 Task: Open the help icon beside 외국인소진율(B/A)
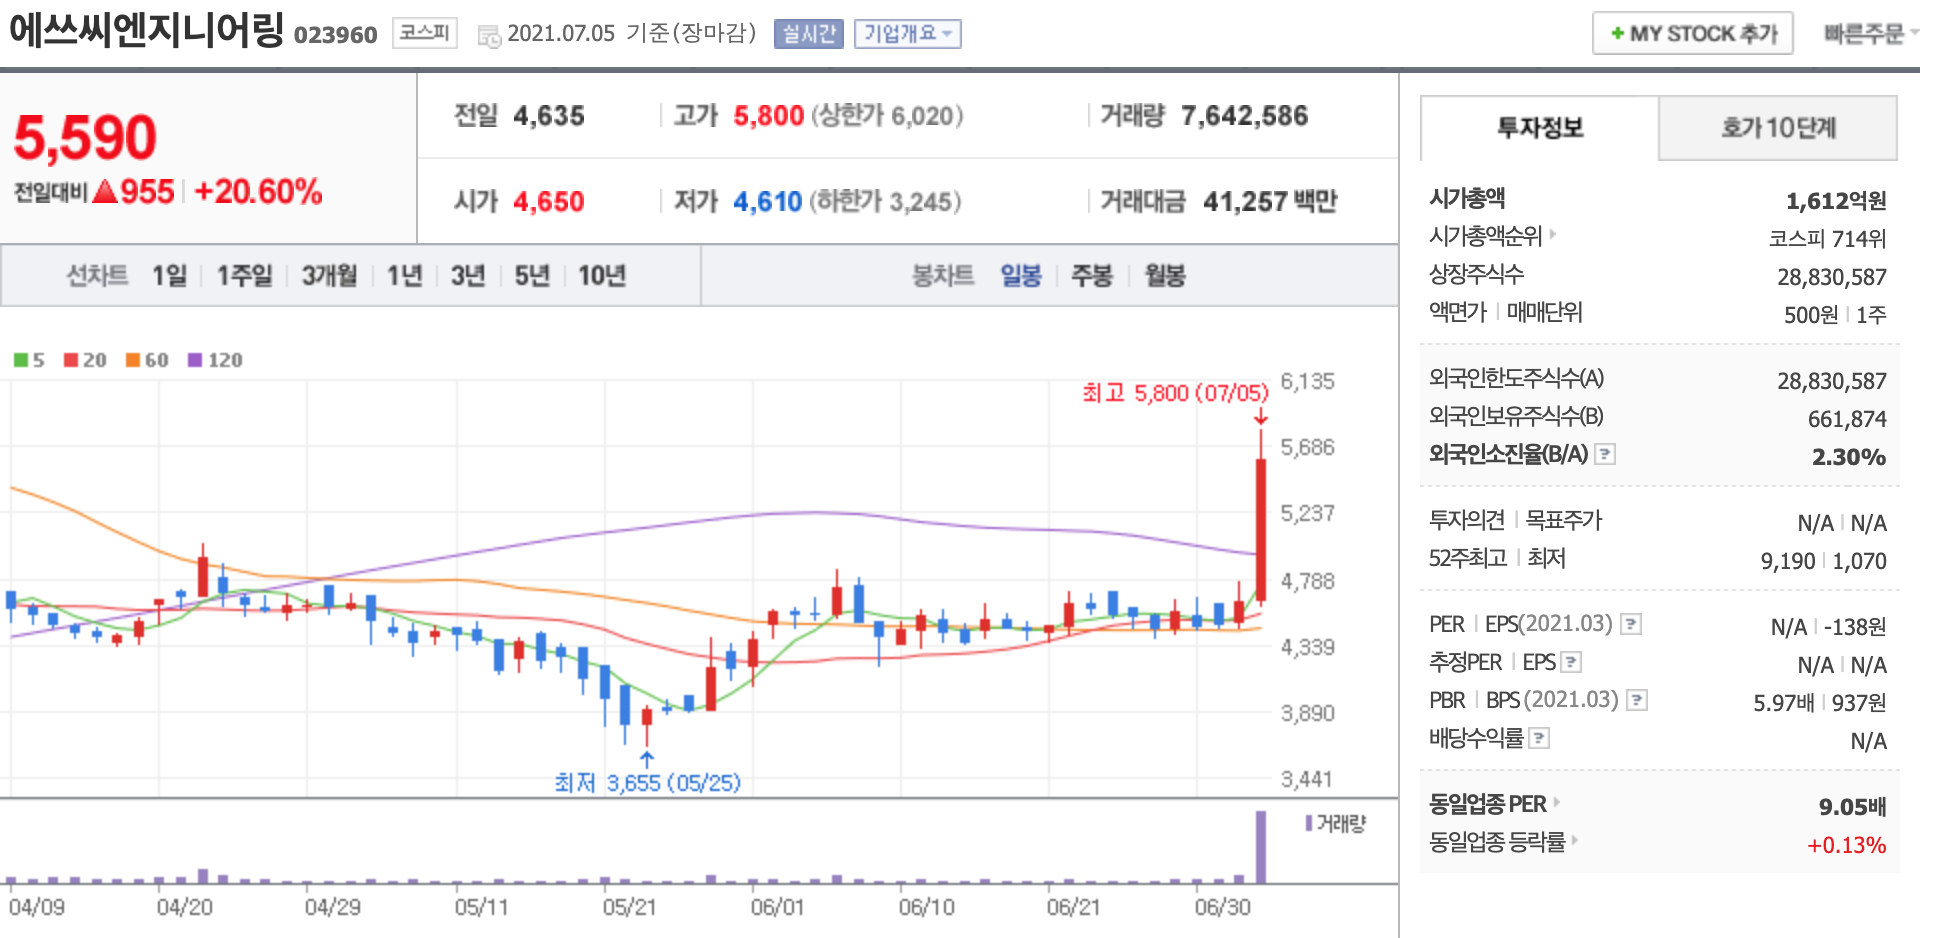tap(1604, 454)
